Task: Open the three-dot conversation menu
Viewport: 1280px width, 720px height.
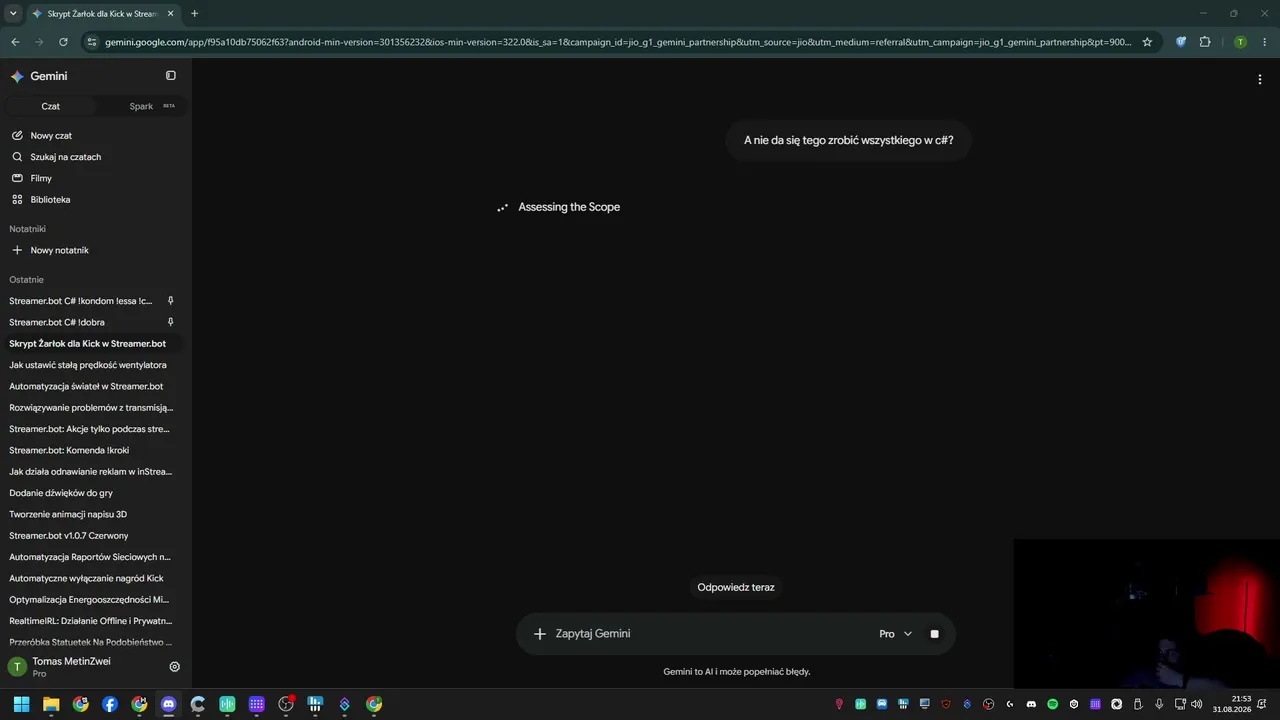Action: click(x=1260, y=80)
